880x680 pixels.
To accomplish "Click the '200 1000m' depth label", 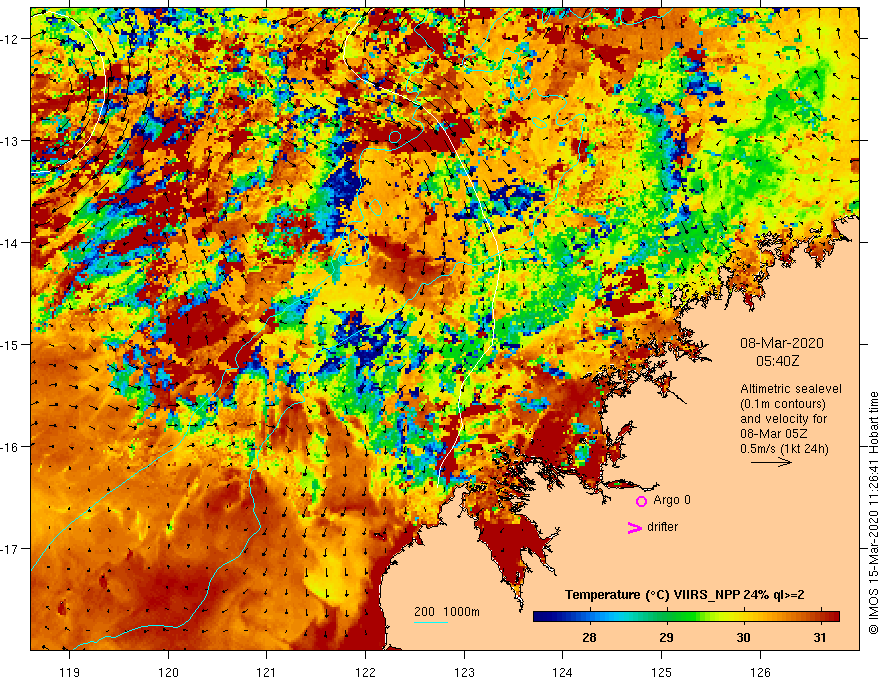I will click(x=447, y=612).
